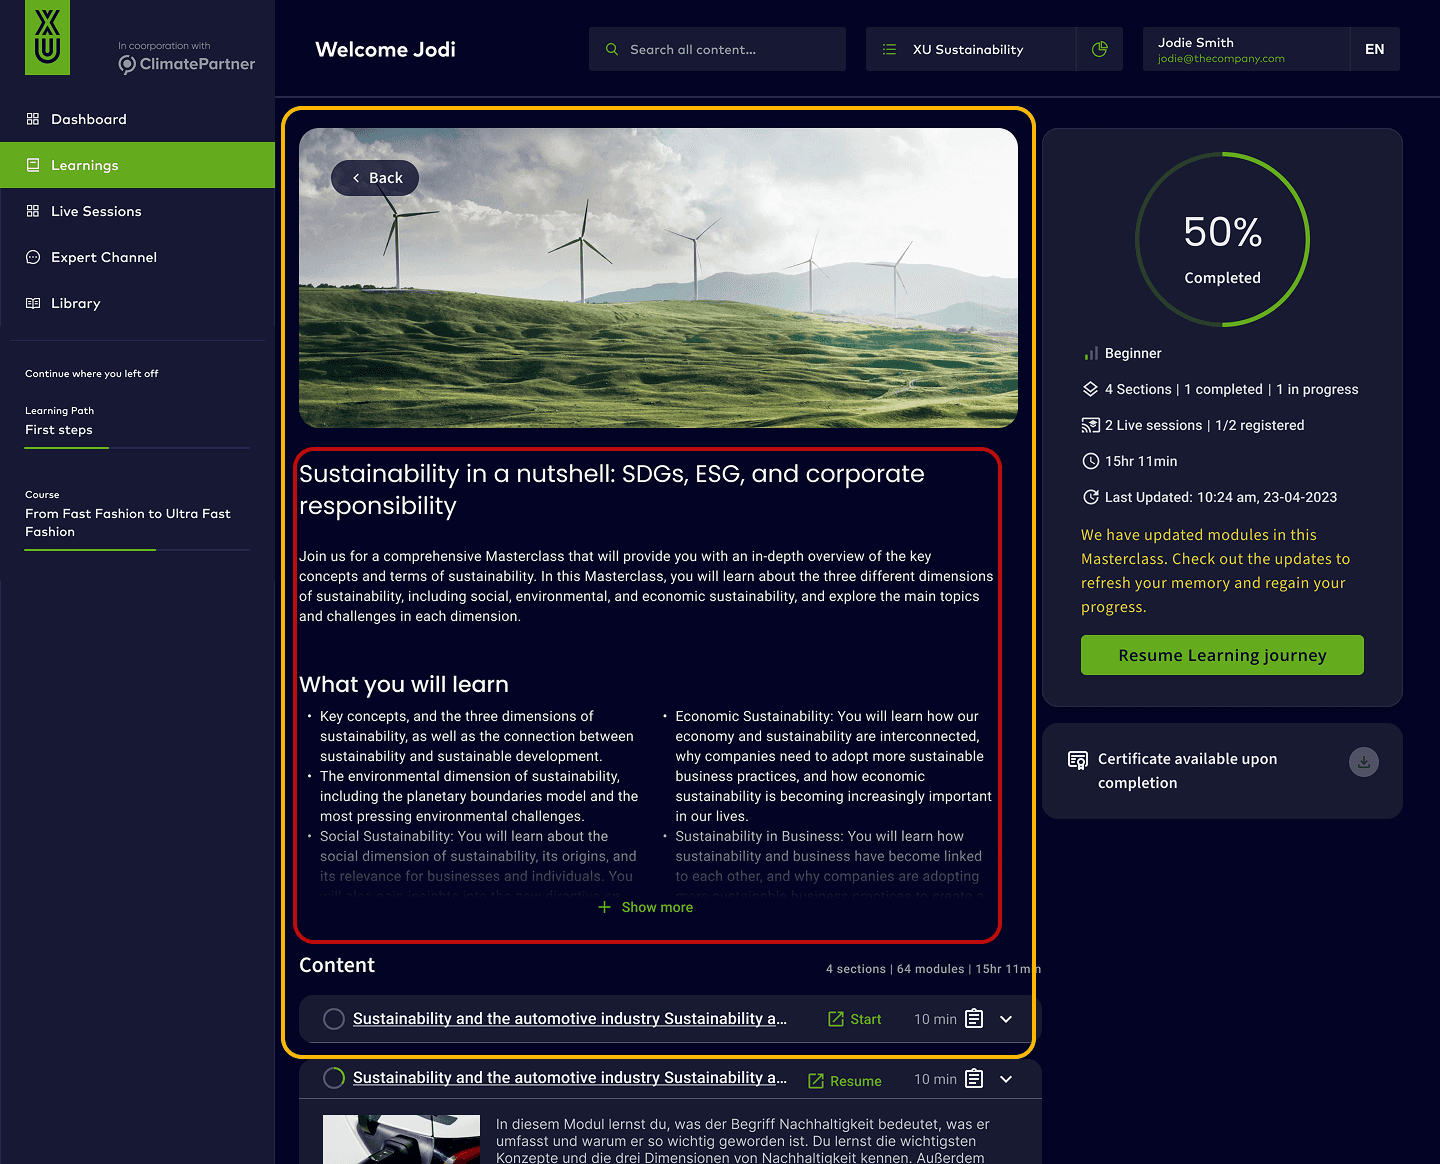Screen dimensions: 1440x1164
Task: Click the 50% Completed progress ring
Action: [1222, 239]
